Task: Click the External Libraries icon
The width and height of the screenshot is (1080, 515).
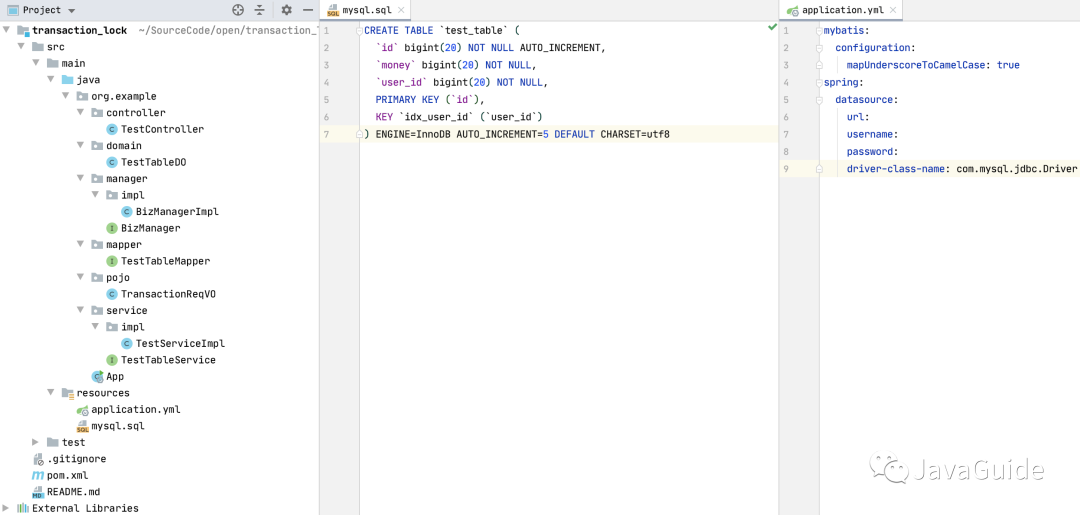Action: [x=23, y=508]
